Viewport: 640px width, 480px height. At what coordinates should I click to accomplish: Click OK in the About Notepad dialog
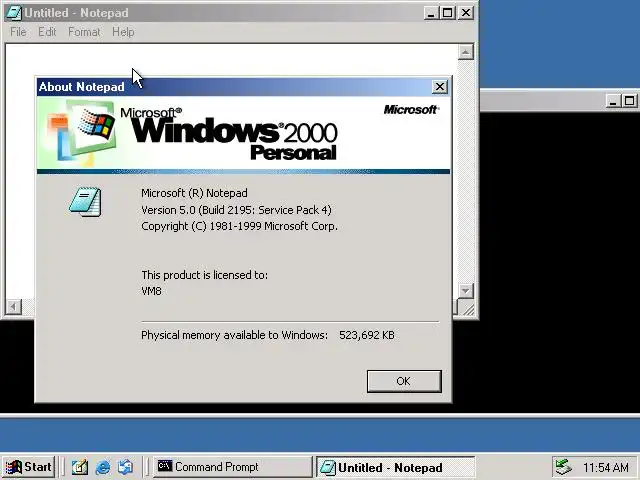tap(404, 381)
